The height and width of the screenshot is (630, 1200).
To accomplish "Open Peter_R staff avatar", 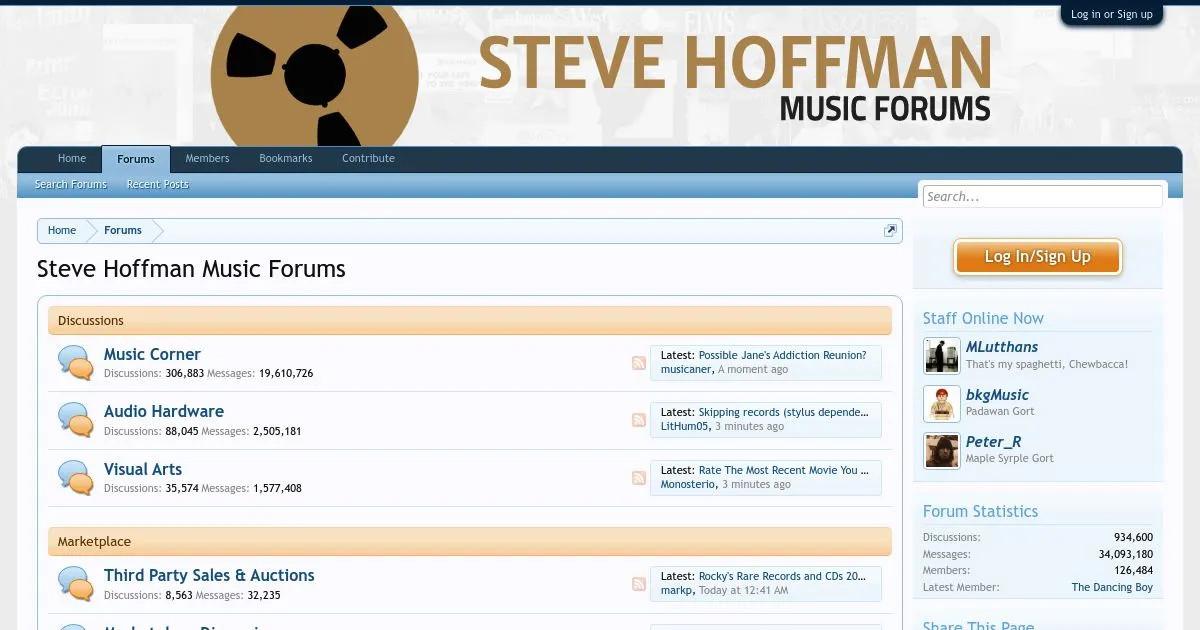I will [942, 450].
